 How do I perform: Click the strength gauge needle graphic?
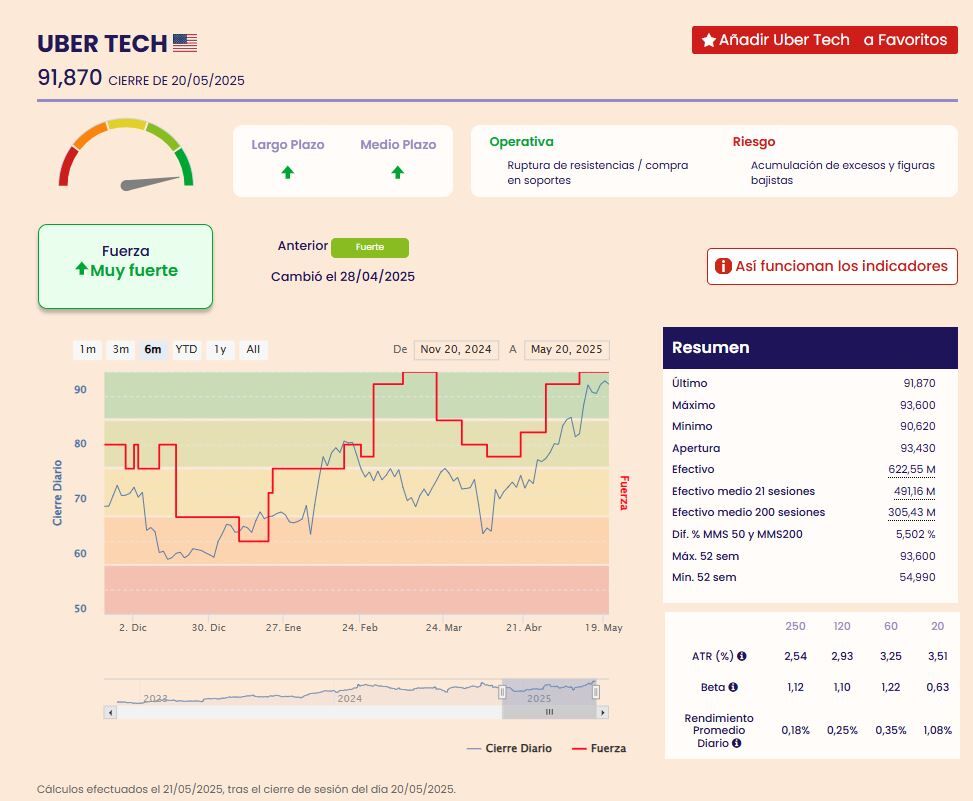pyautogui.click(x=150, y=183)
